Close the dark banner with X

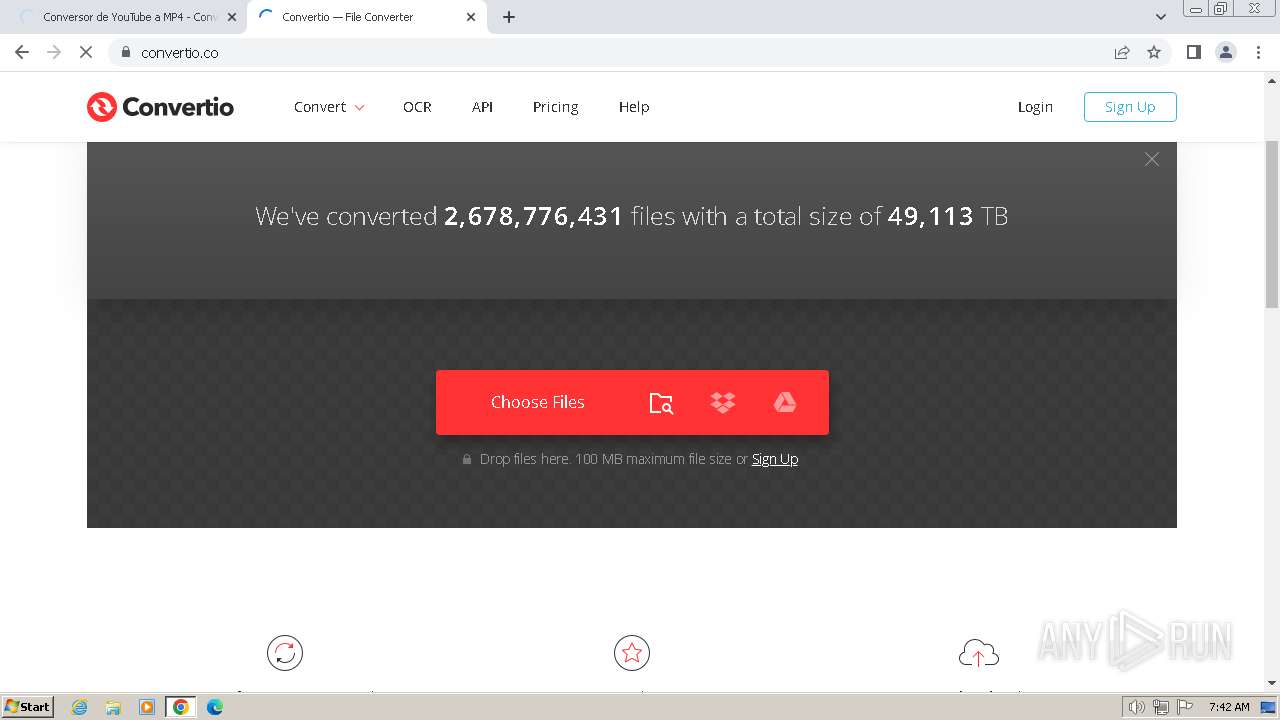1152,159
